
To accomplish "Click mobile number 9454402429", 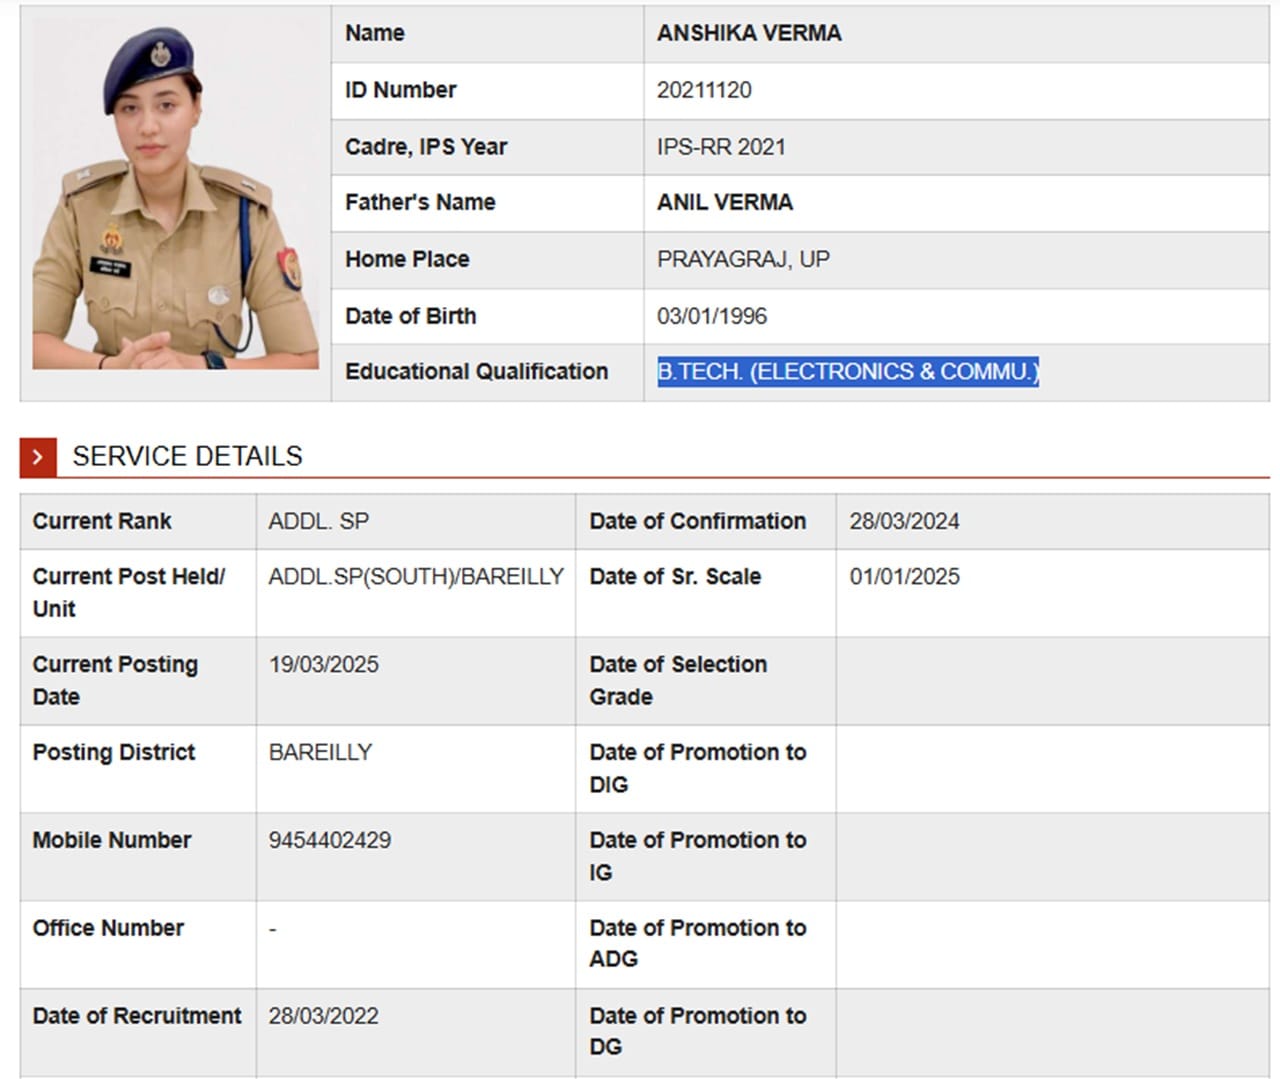I will 329,840.
